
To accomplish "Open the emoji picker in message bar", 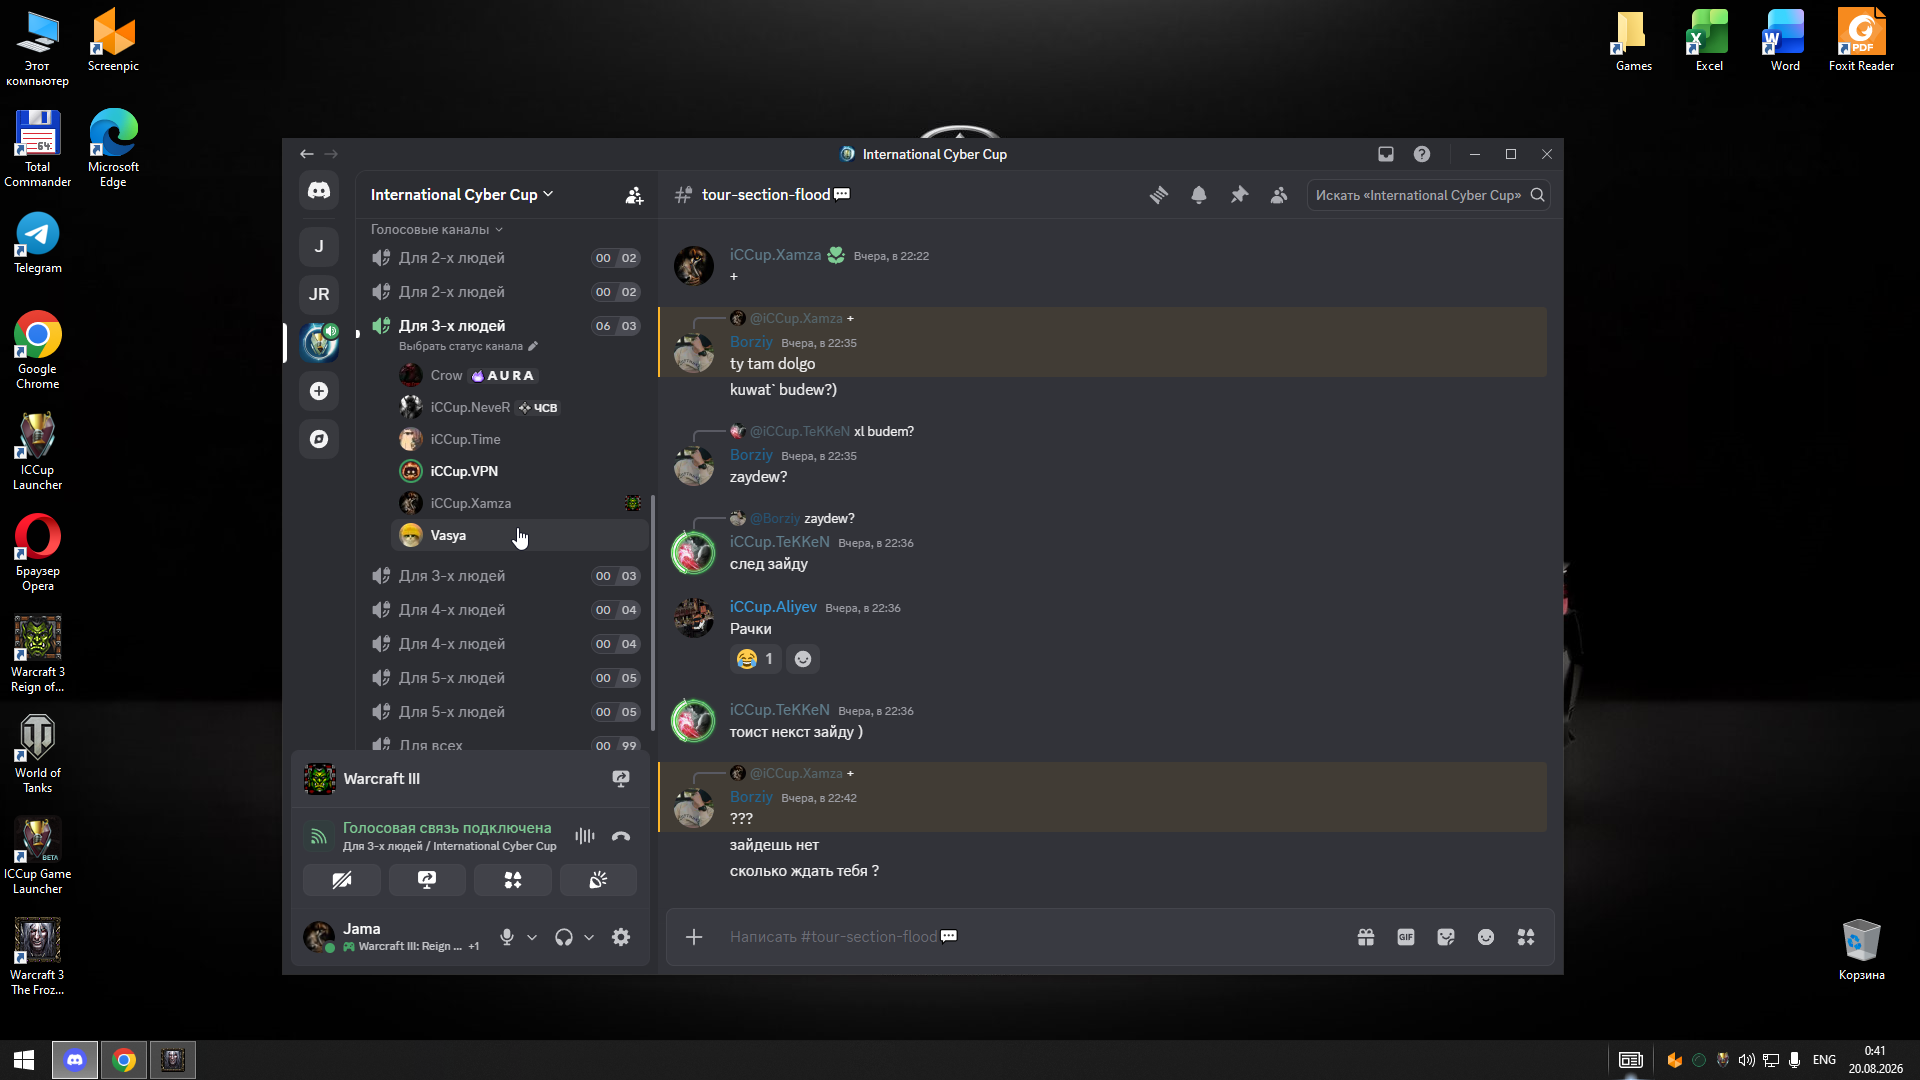I will point(1486,937).
